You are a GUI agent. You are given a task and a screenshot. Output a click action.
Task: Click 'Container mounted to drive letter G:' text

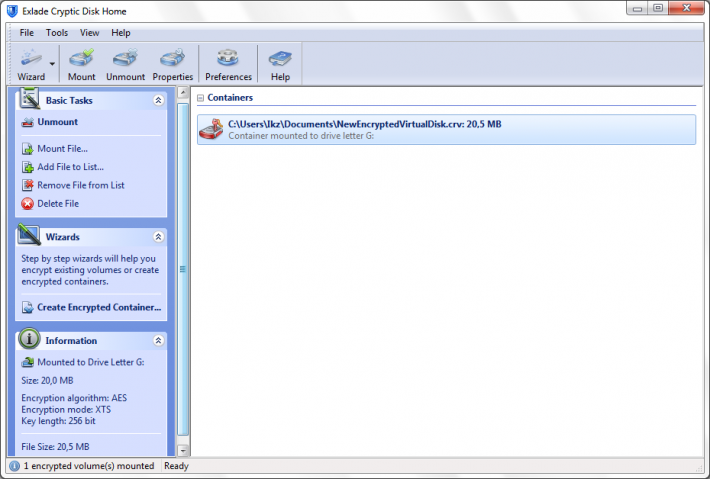[301, 136]
